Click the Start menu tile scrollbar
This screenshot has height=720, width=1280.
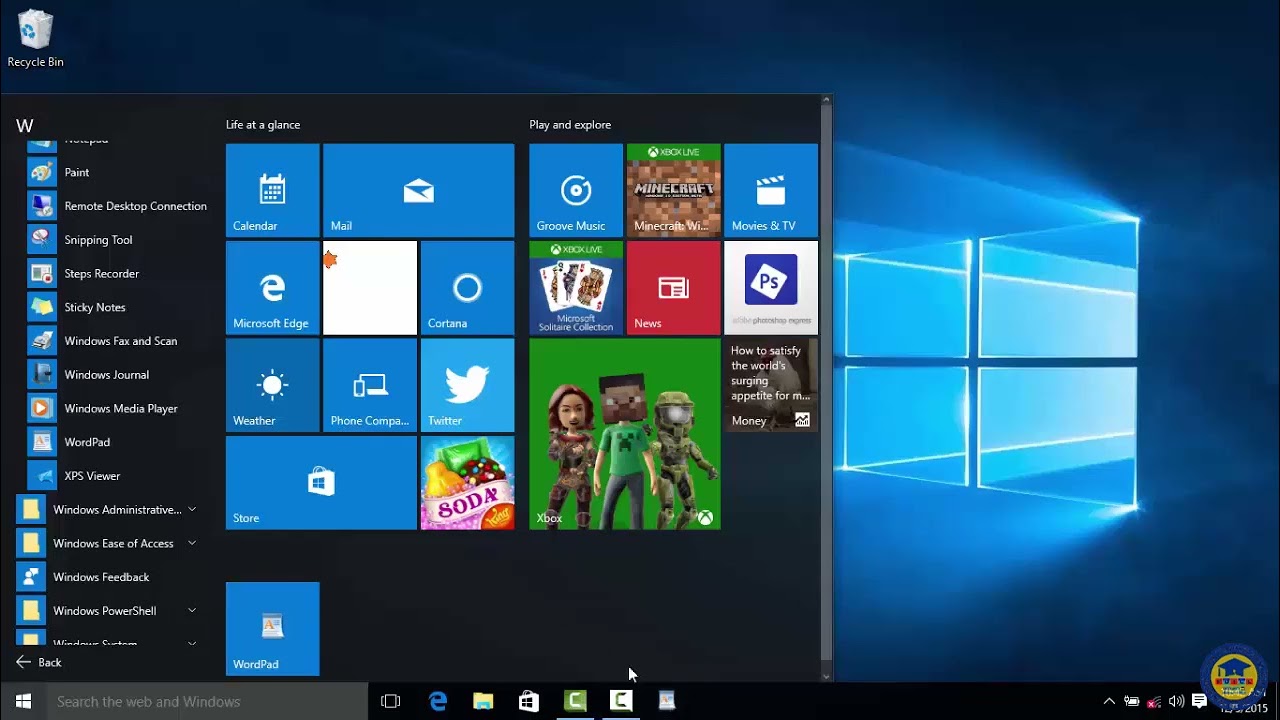pos(826,380)
